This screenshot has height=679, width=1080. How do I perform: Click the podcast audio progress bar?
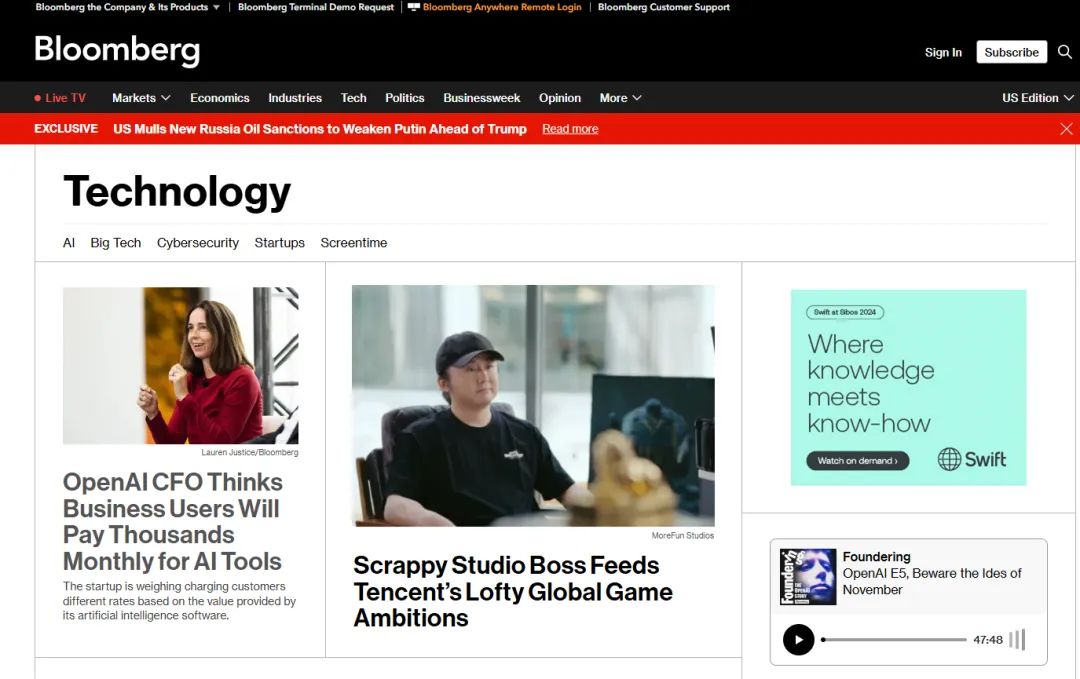tap(893, 640)
